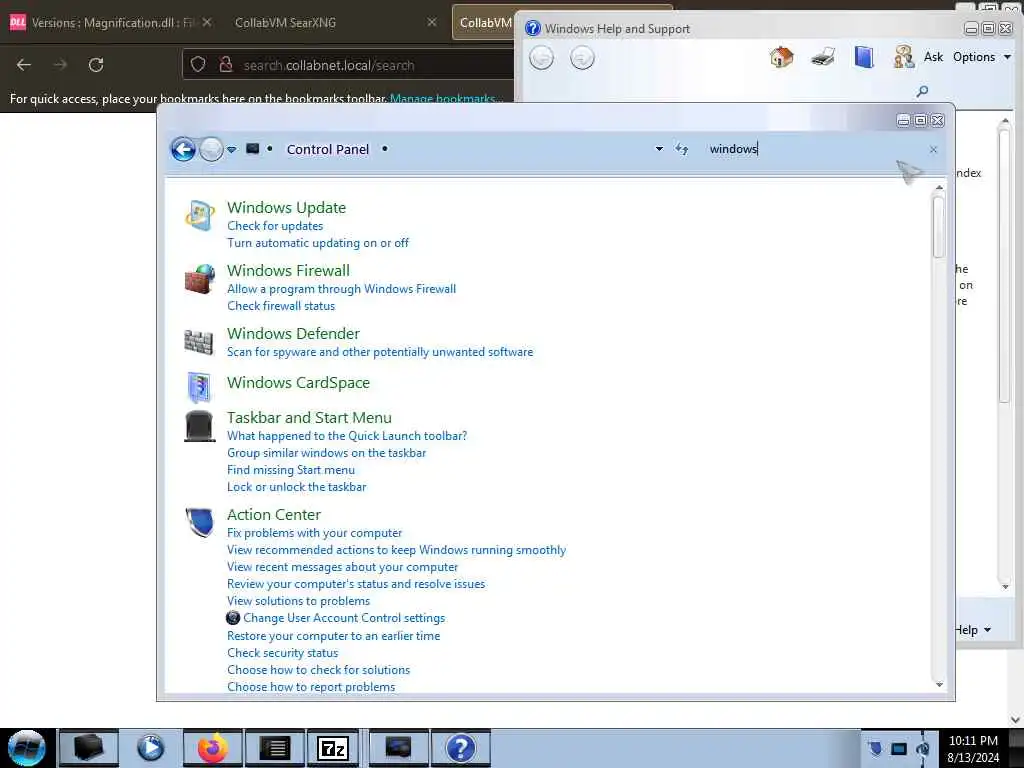Click the Control Panel vertical scrollbar thumb

pos(939,227)
